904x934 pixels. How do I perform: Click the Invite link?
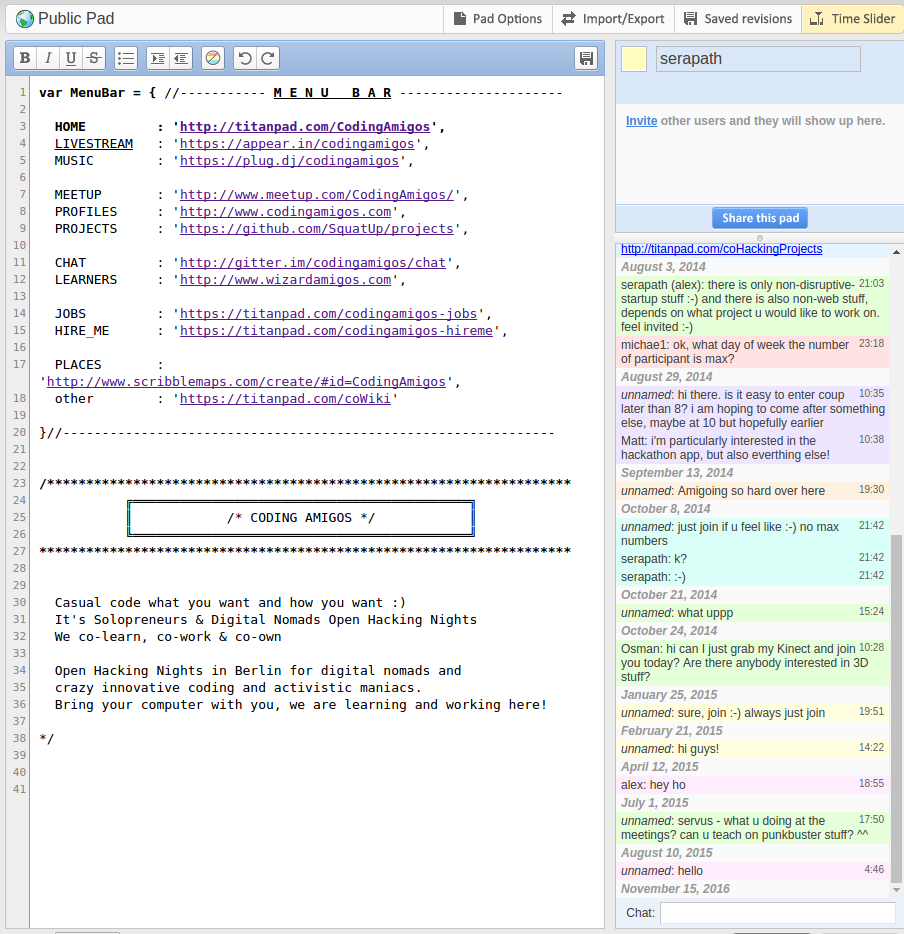(641, 121)
